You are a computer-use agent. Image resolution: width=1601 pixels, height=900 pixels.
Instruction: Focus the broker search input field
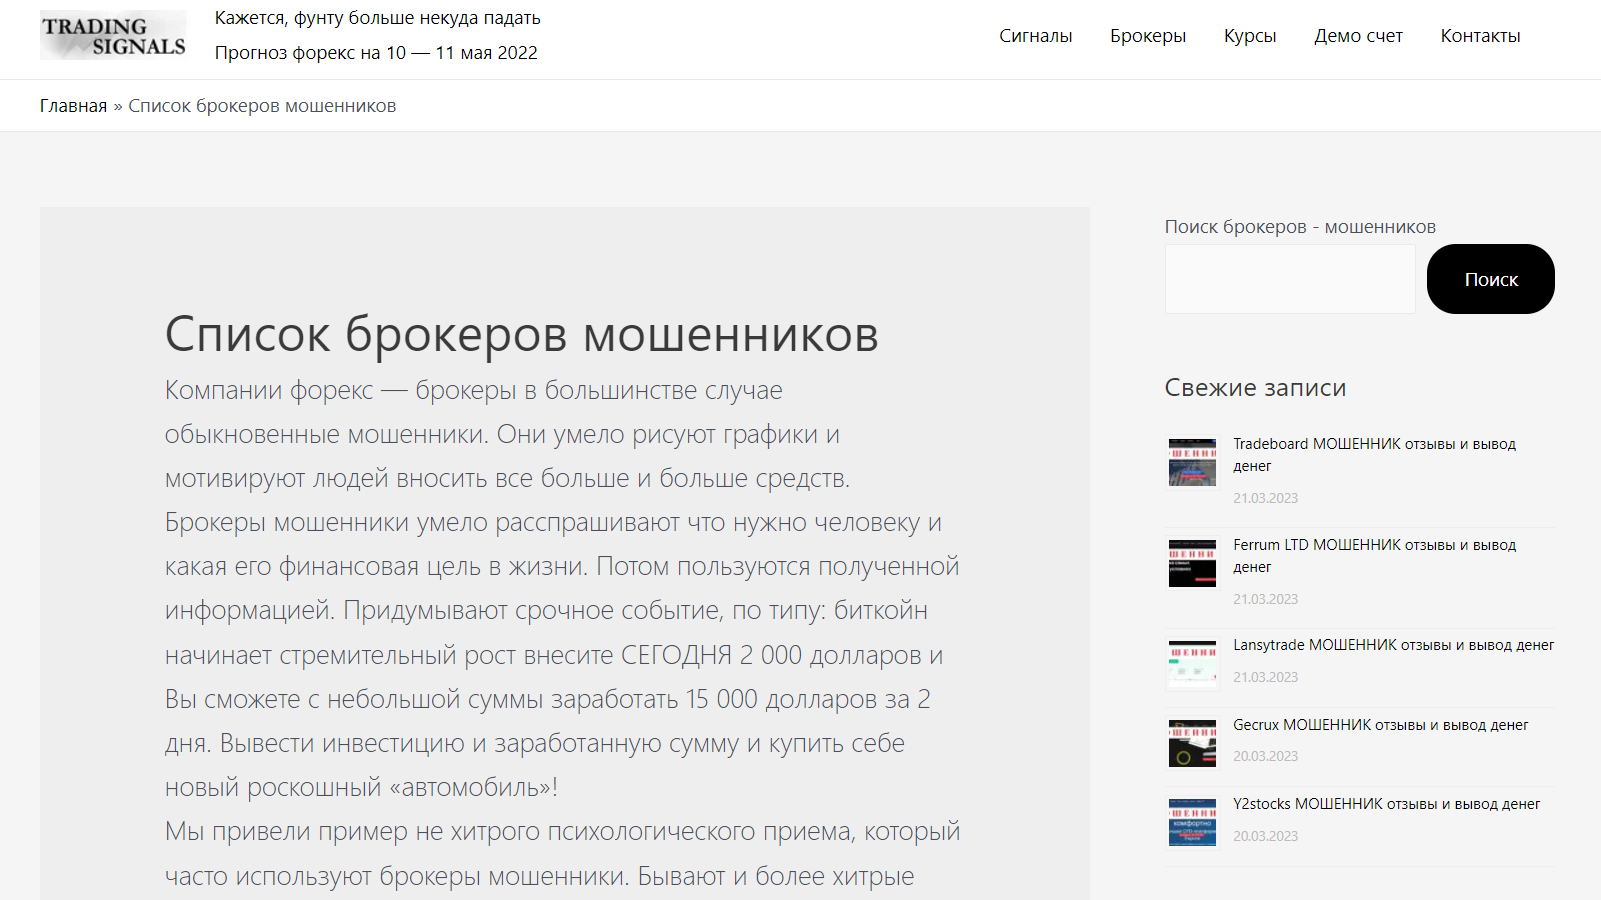pyautogui.click(x=1290, y=279)
